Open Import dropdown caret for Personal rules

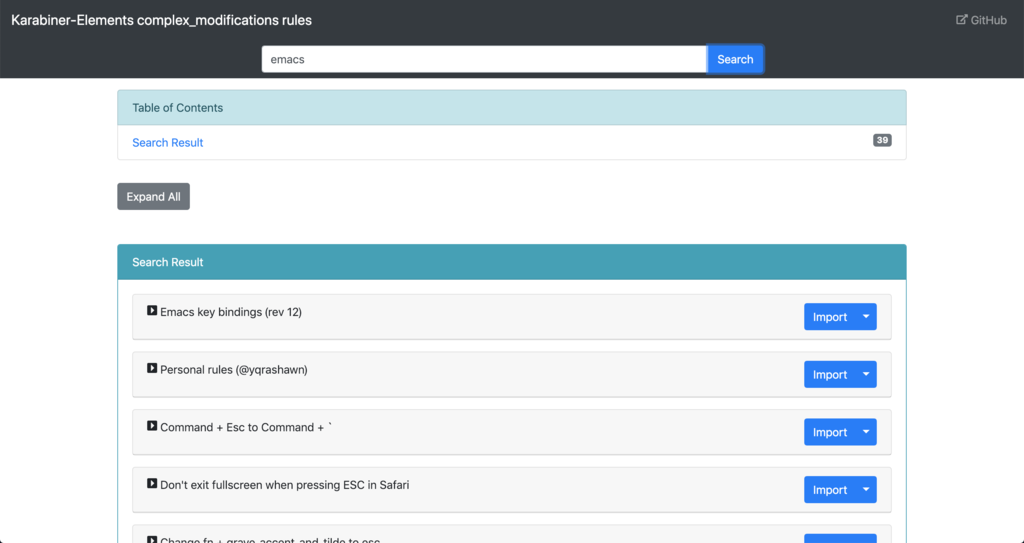pyautogui.click(x=866, y=374)
